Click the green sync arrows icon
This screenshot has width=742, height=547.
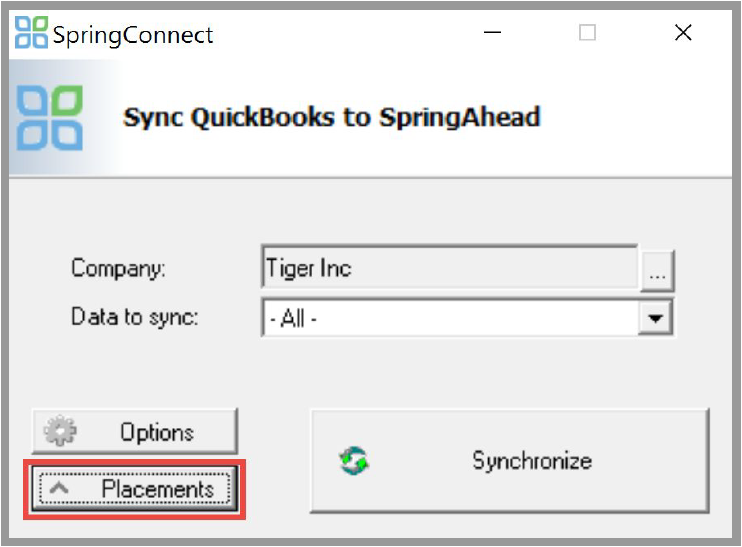tap(354, 460)
